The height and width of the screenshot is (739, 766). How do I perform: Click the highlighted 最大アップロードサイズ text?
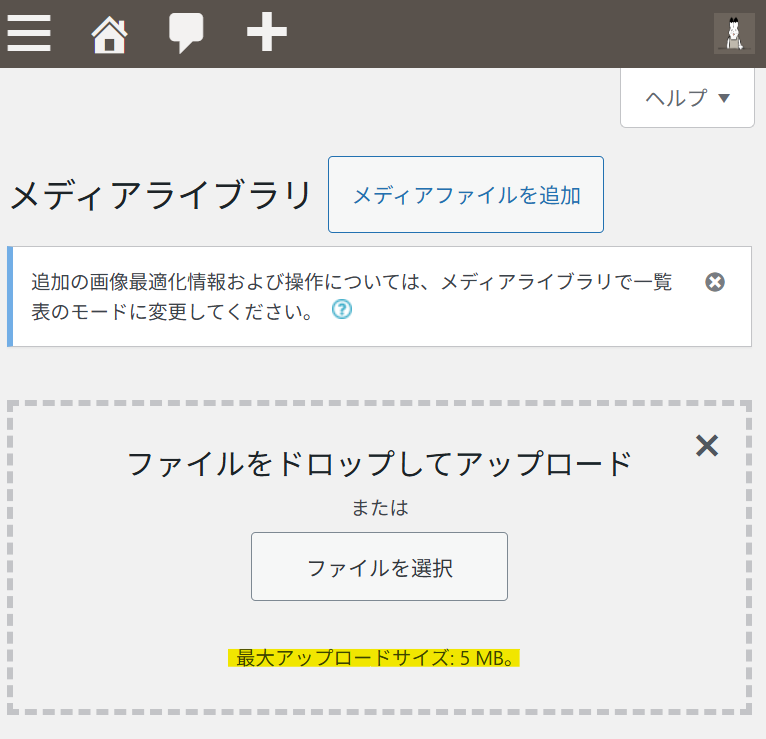pos(375,658)
